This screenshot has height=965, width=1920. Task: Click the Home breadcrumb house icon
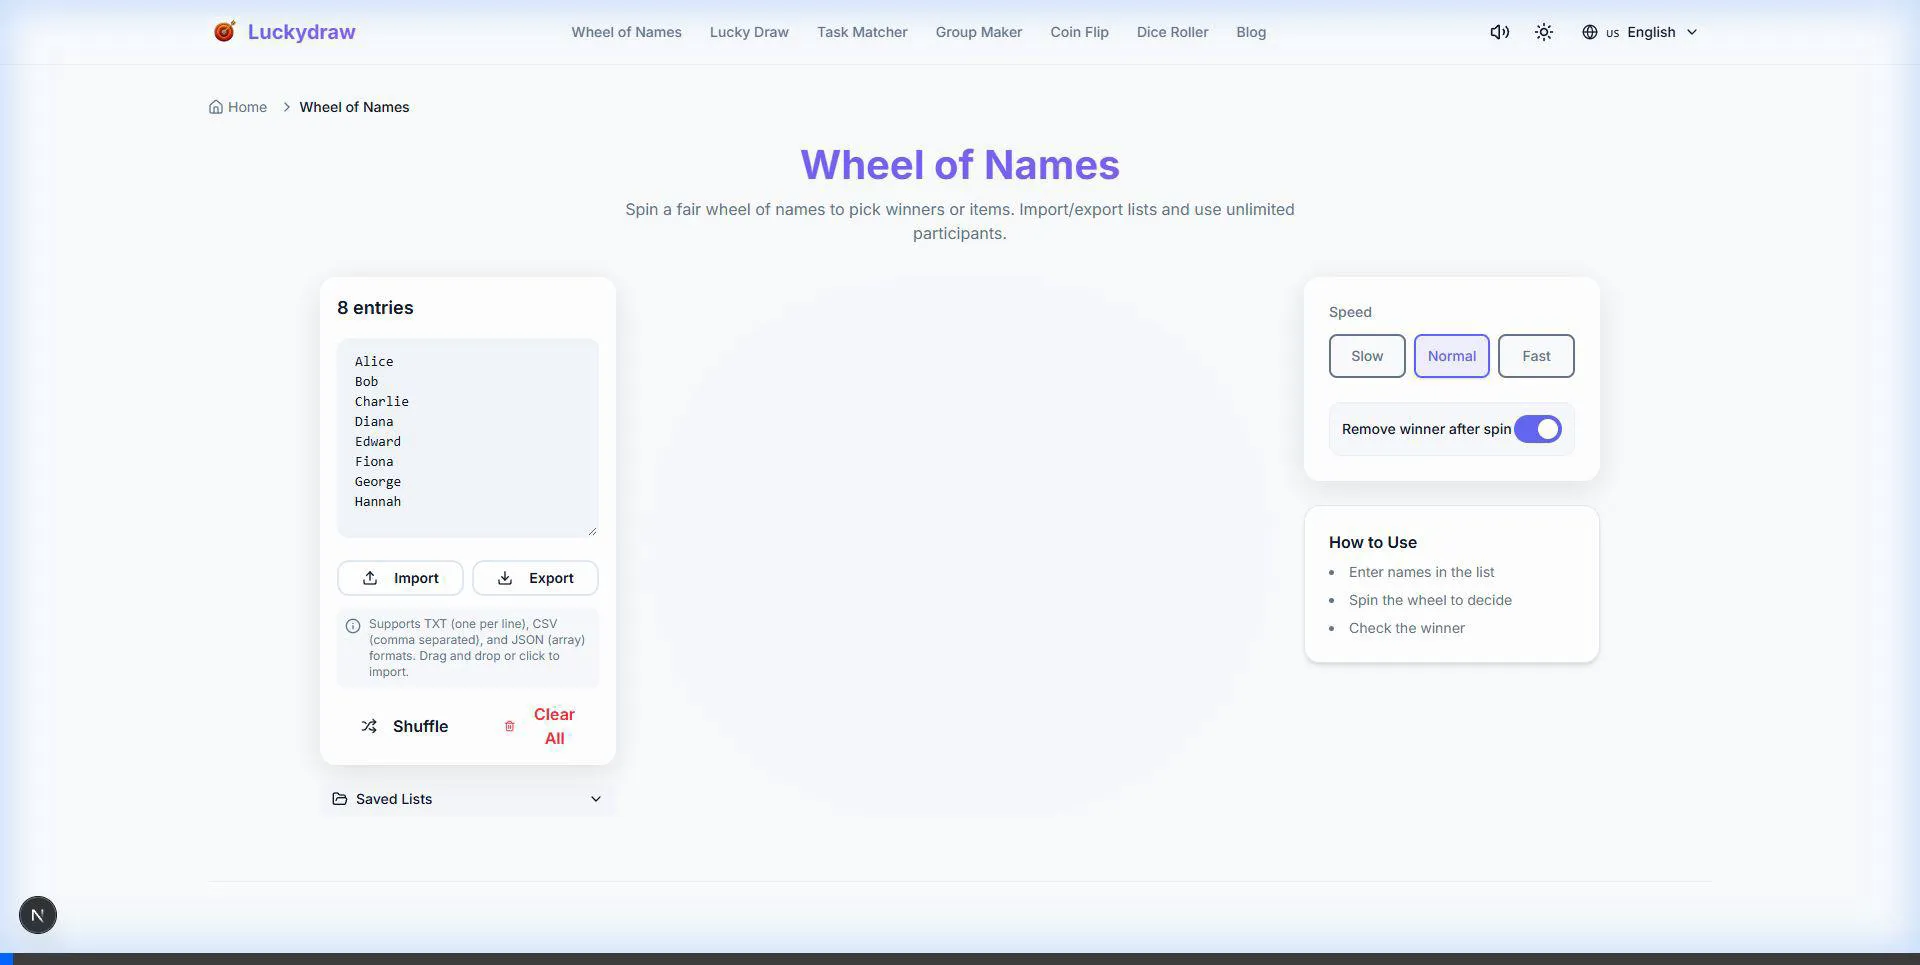[216, 107]
